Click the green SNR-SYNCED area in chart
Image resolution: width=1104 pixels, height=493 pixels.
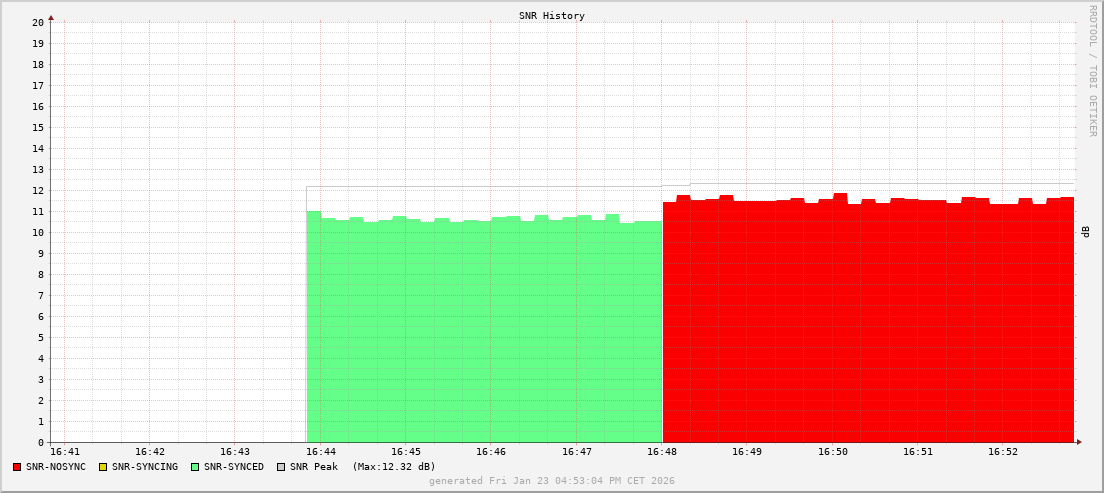(x=485, y=330)
